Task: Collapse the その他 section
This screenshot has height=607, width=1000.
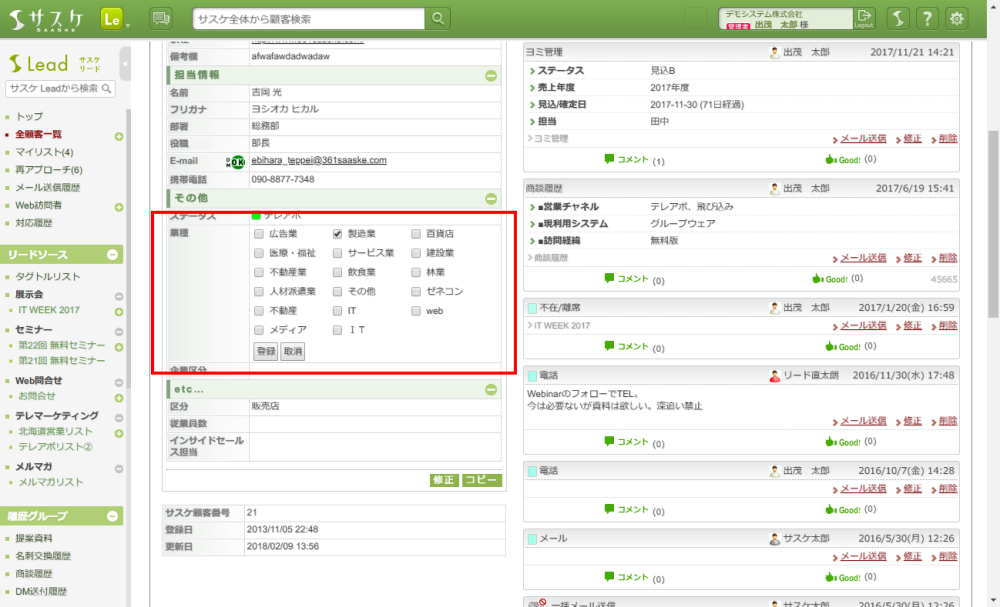Action: [491, 199]
